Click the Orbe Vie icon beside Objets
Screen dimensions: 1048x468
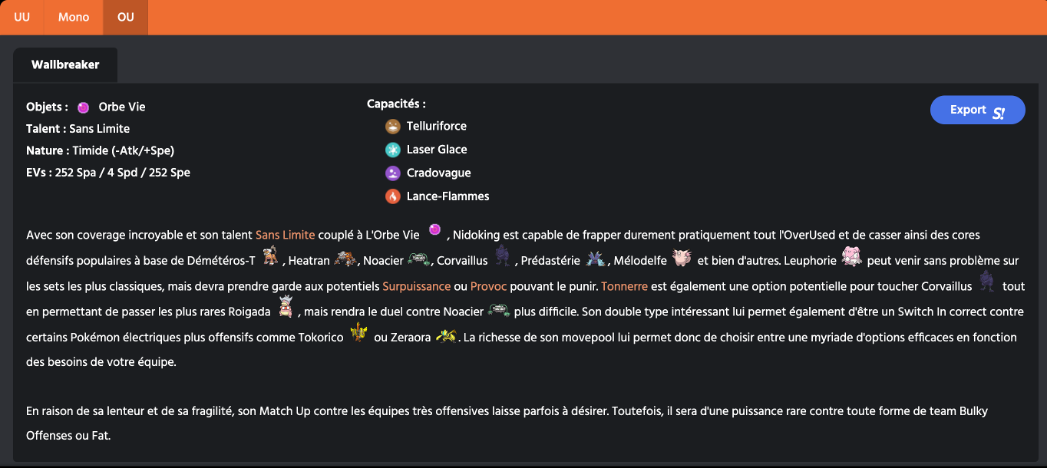(83, 107)
